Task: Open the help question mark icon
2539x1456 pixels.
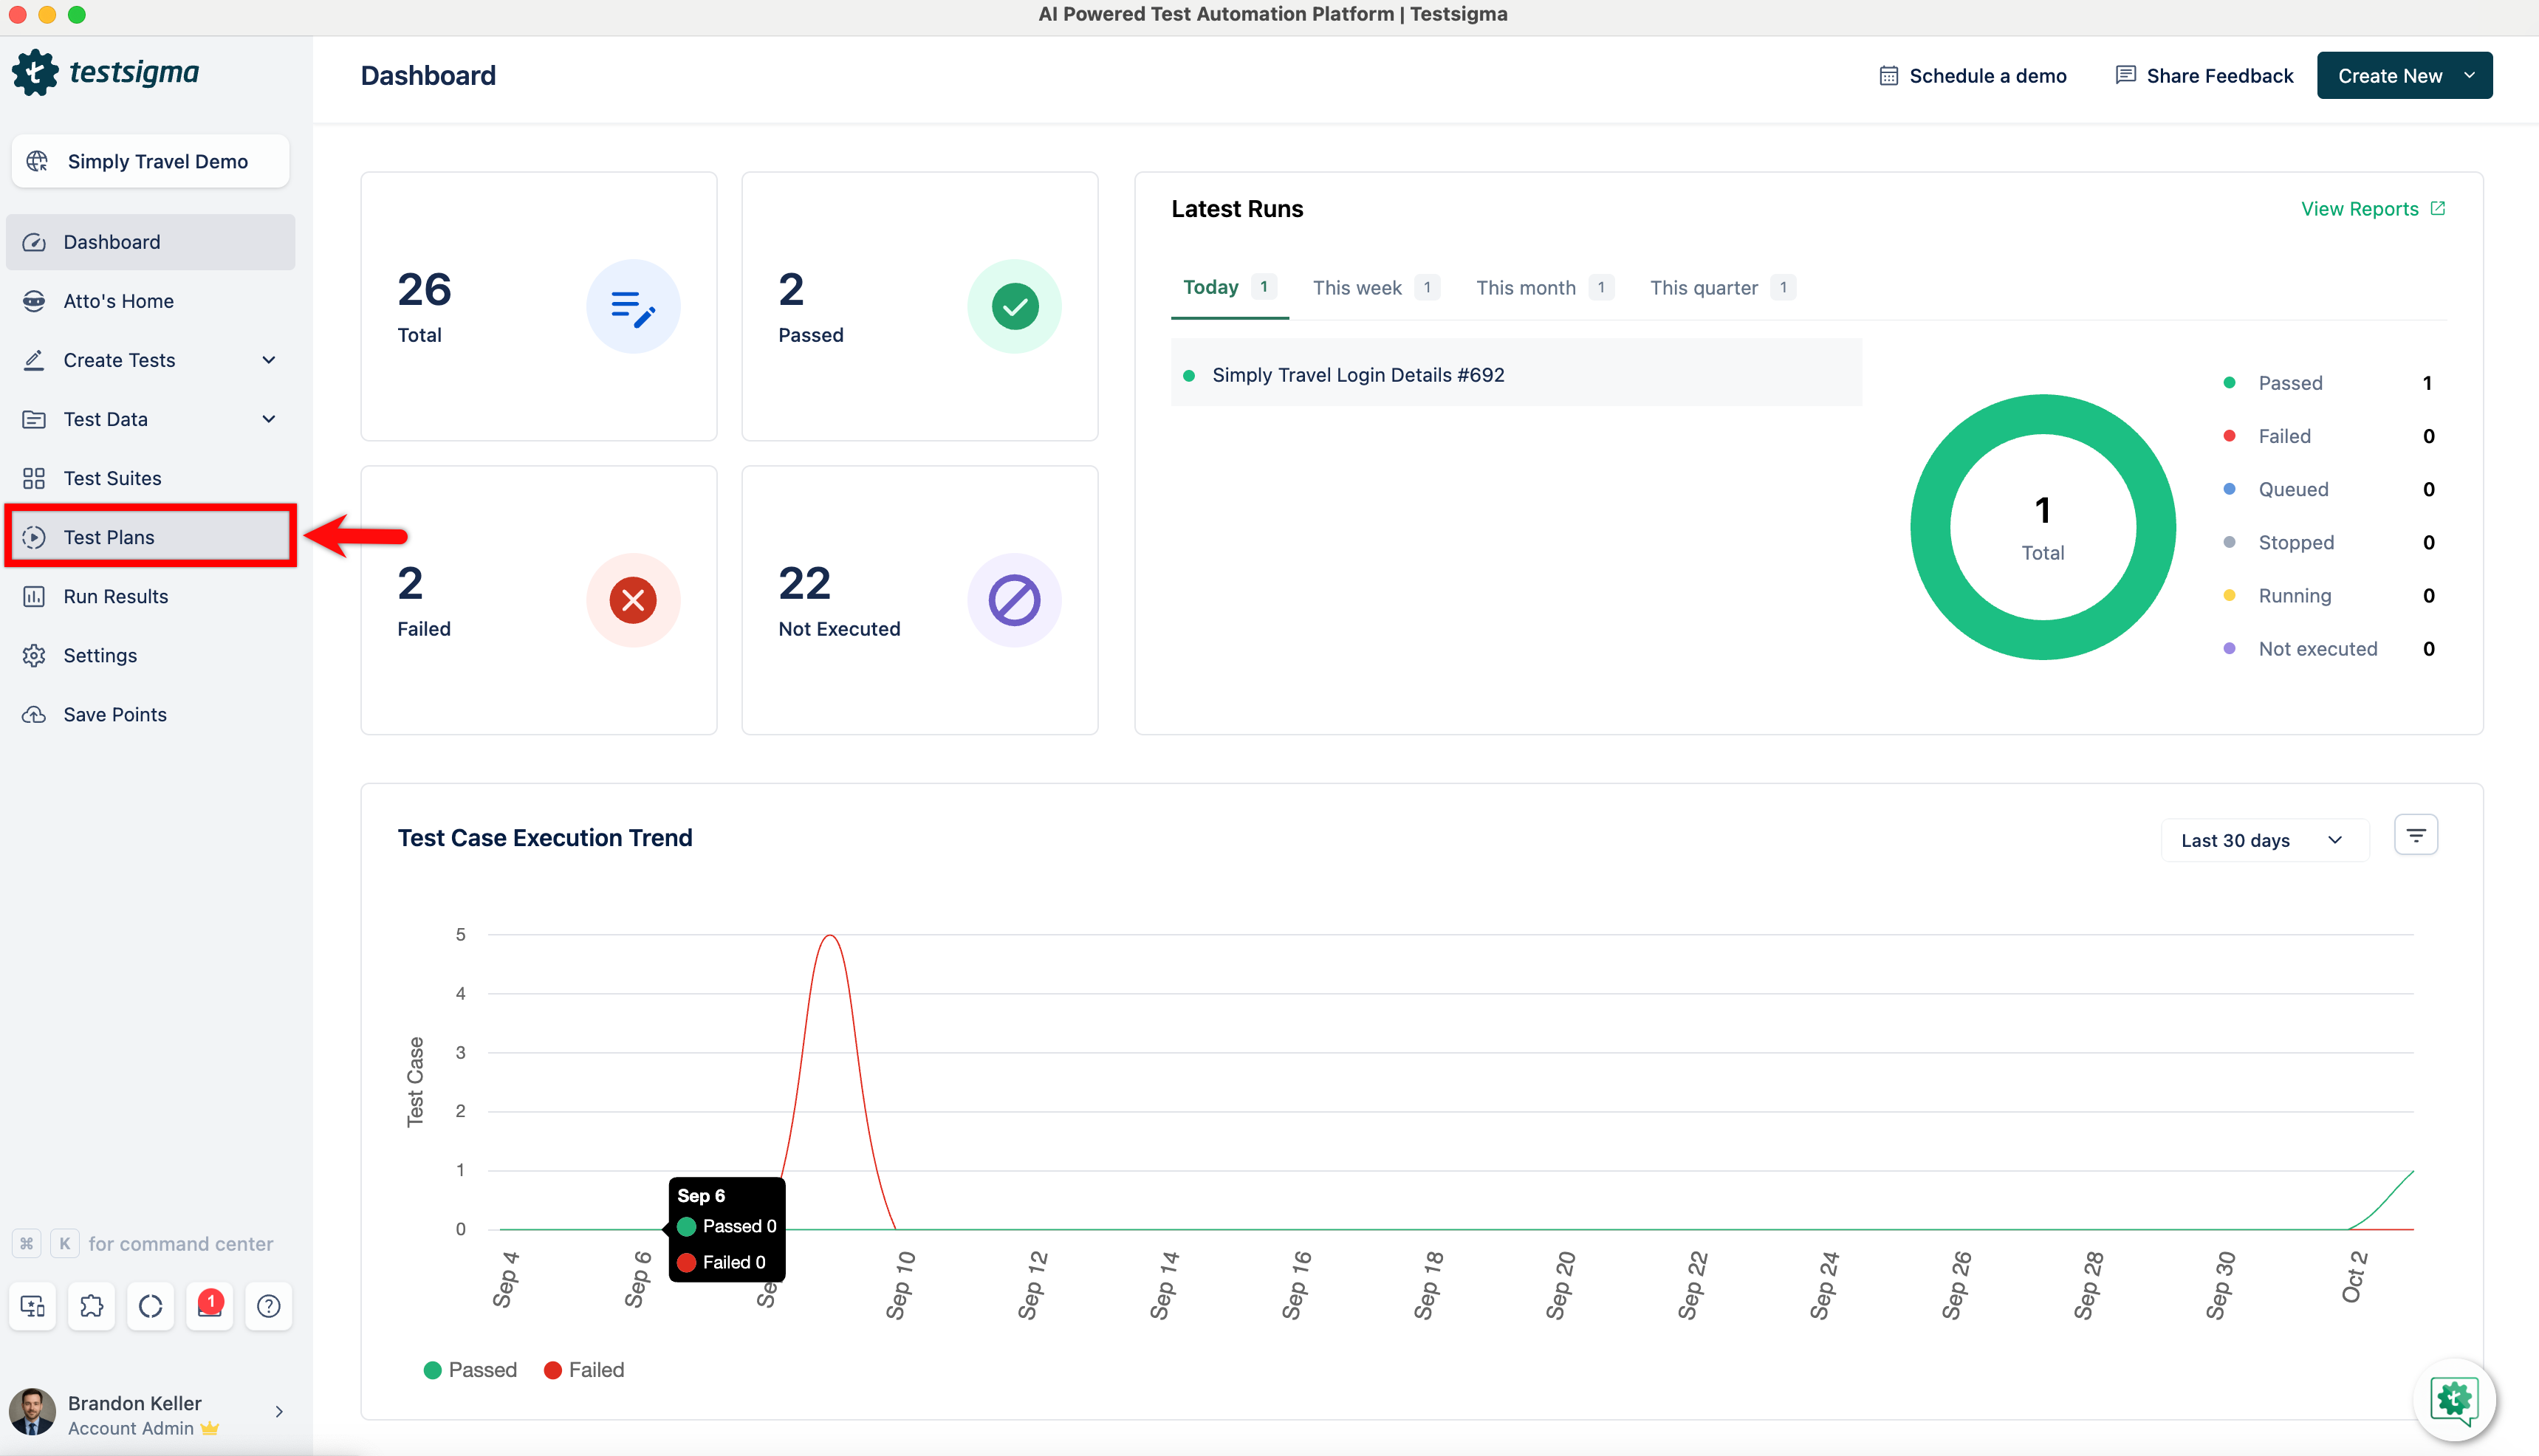Action: tap(268, 1305)
